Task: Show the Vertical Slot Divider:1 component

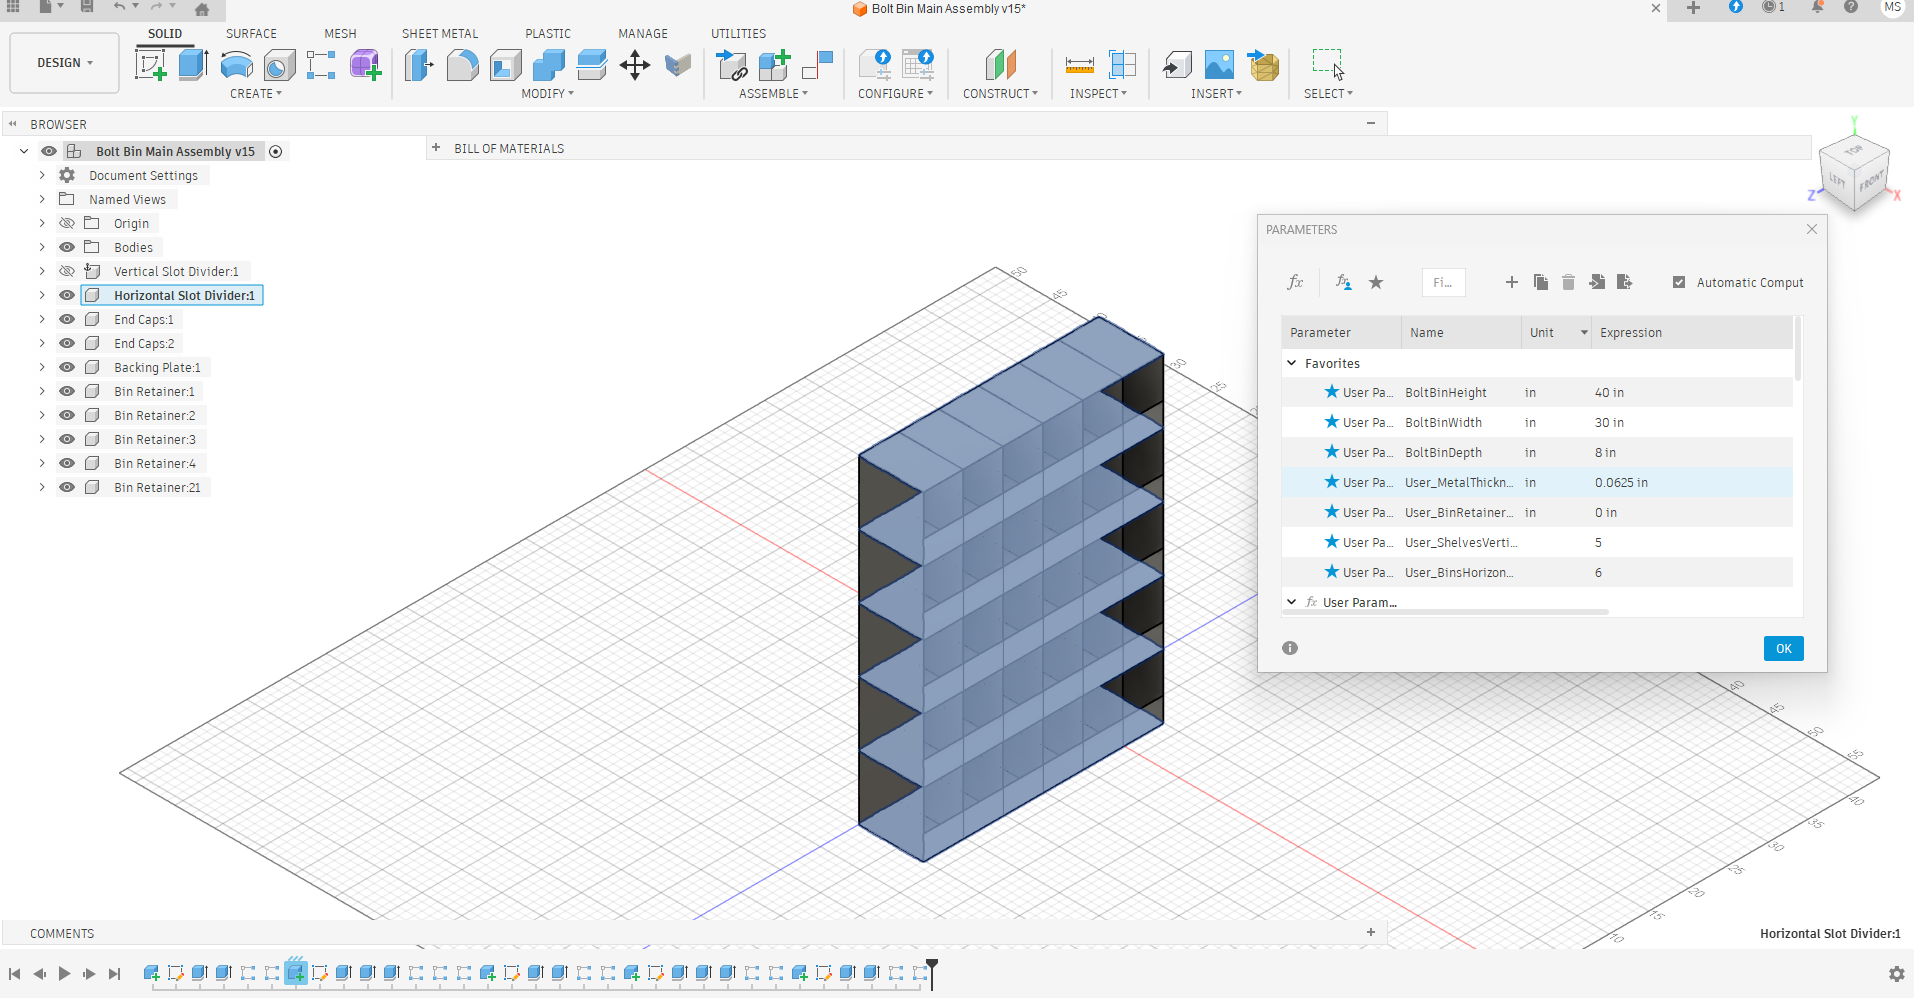Action: (66, 271)
